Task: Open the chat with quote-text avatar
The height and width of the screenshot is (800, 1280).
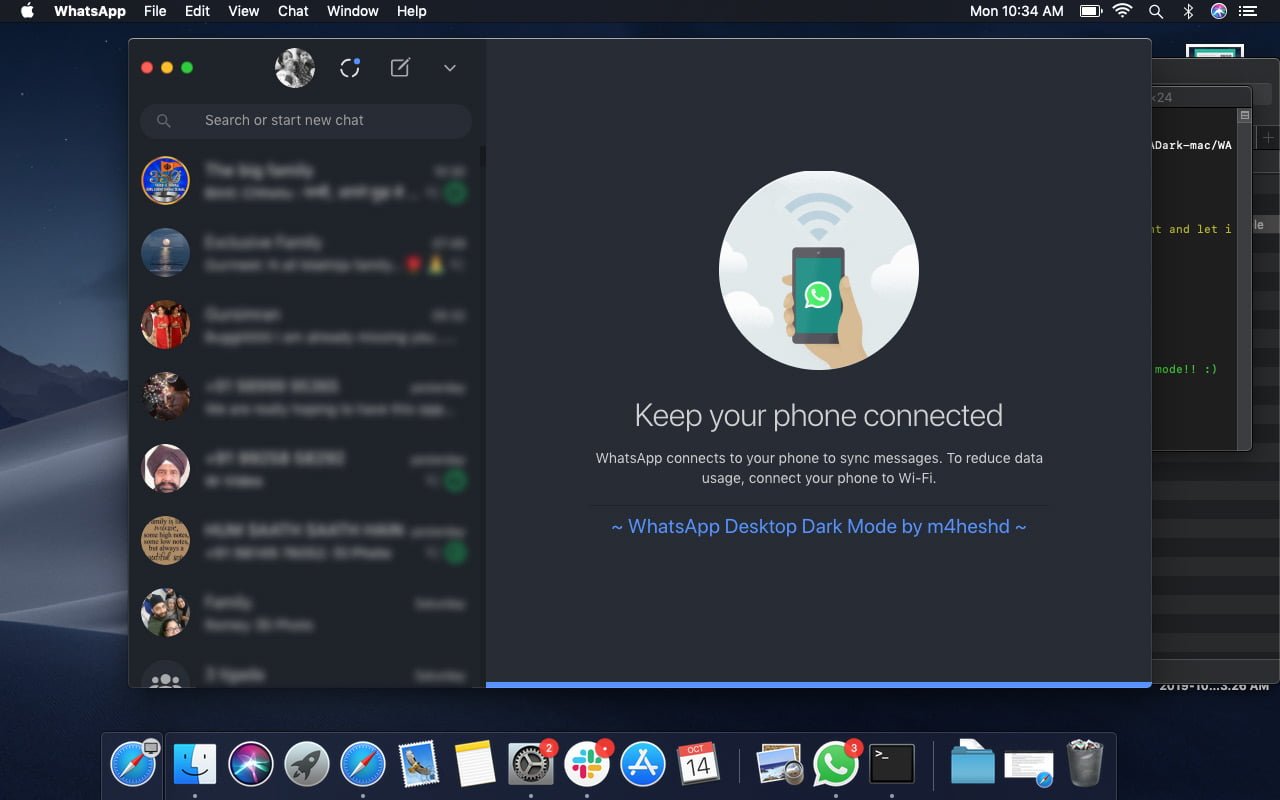Action: [x=306, y=541]
